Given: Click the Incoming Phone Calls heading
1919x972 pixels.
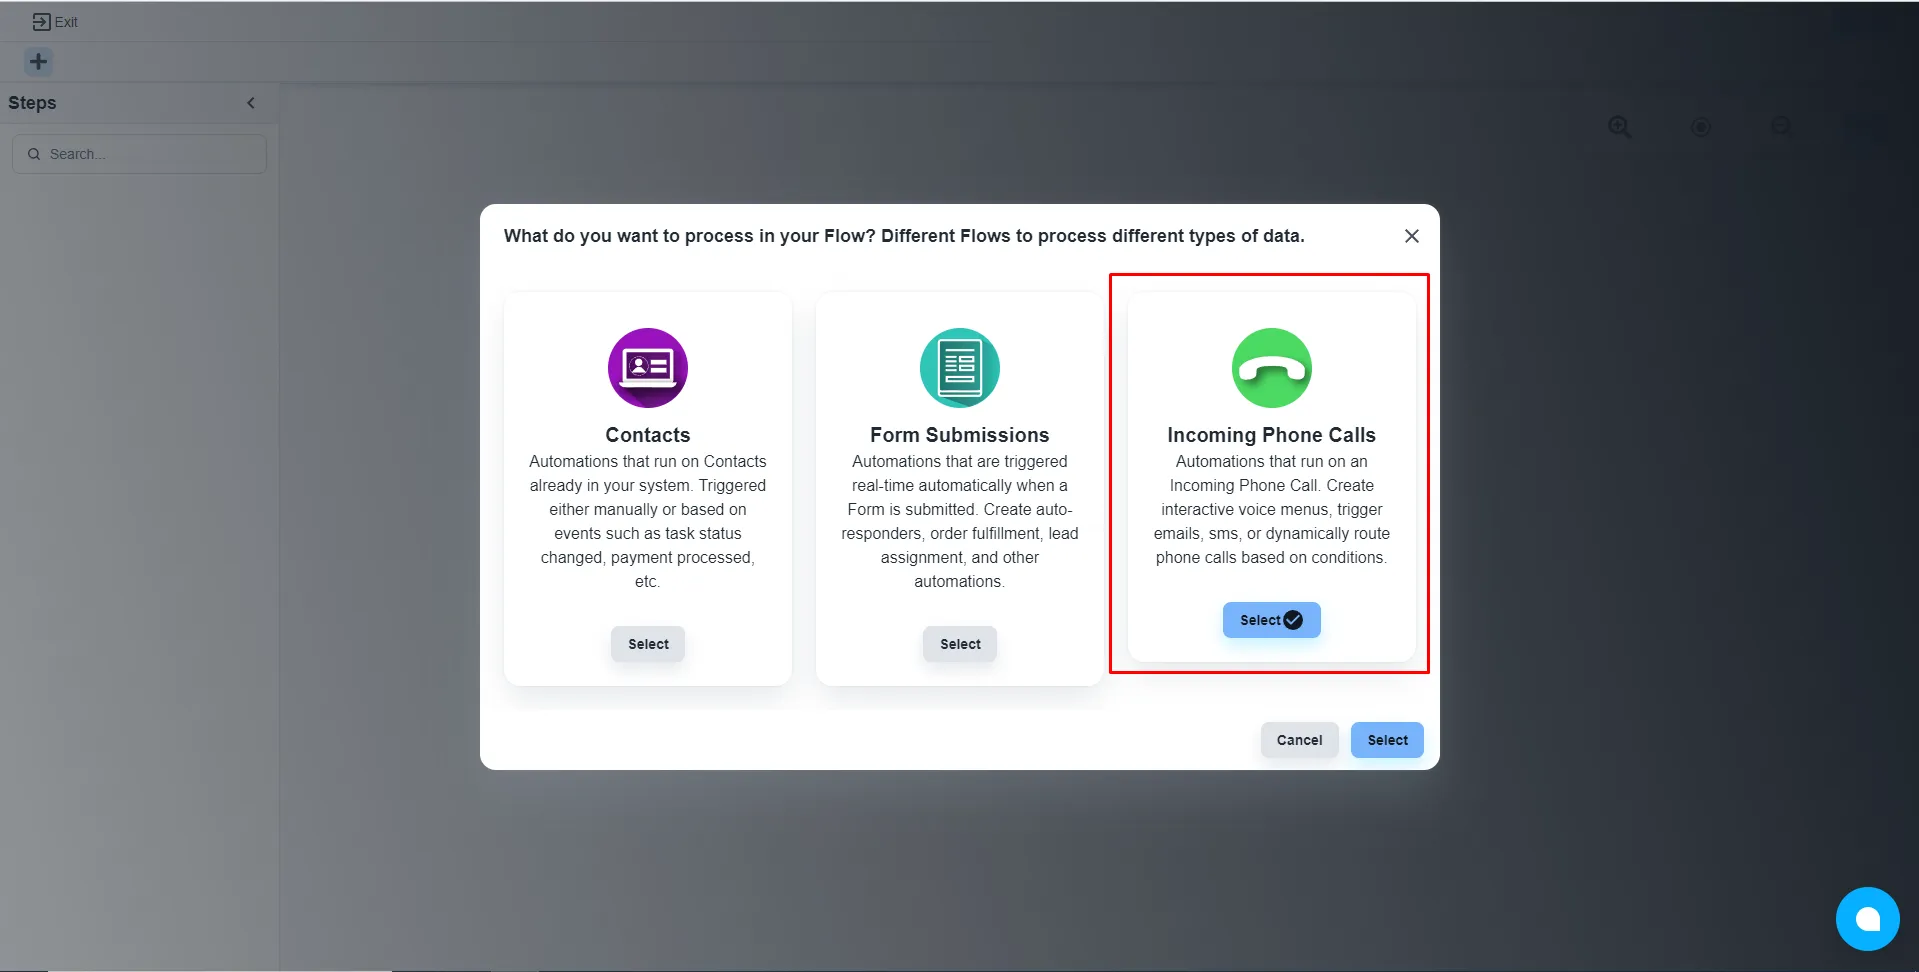Looking at the screenshot, I should 1272,435.
